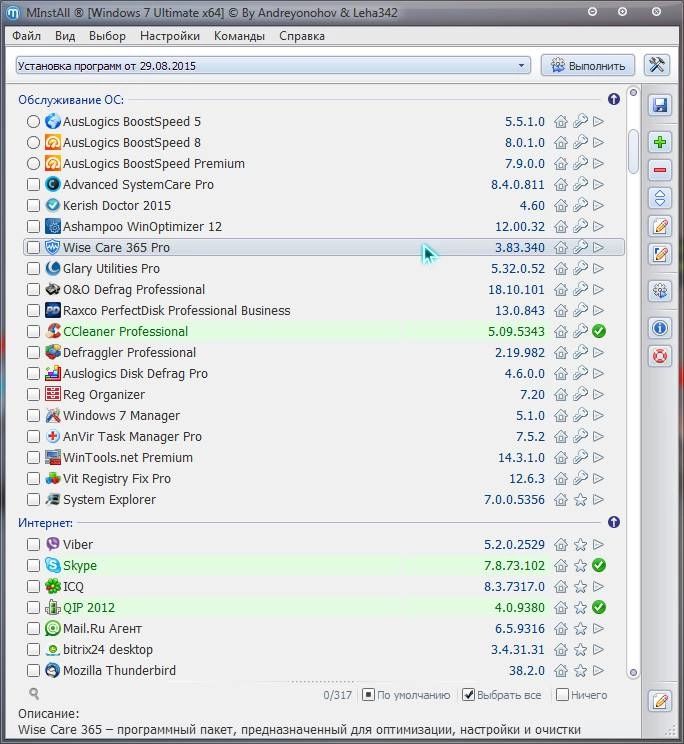Click the red minus remove icon
Viewport: 684px width, 744px height.
tap(660, 170)
